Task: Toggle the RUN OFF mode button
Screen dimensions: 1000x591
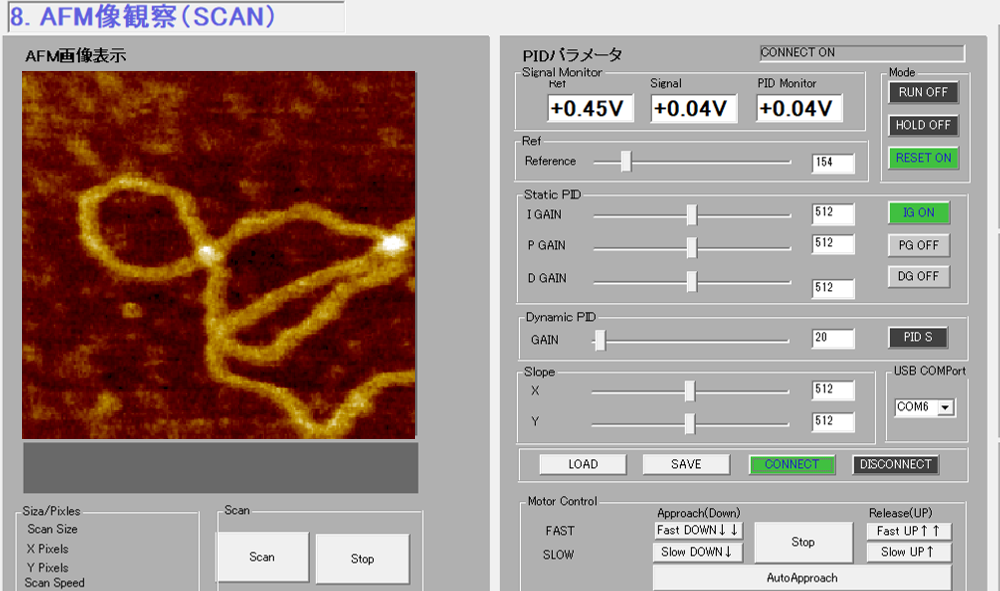Action: (x=923, y=92)
